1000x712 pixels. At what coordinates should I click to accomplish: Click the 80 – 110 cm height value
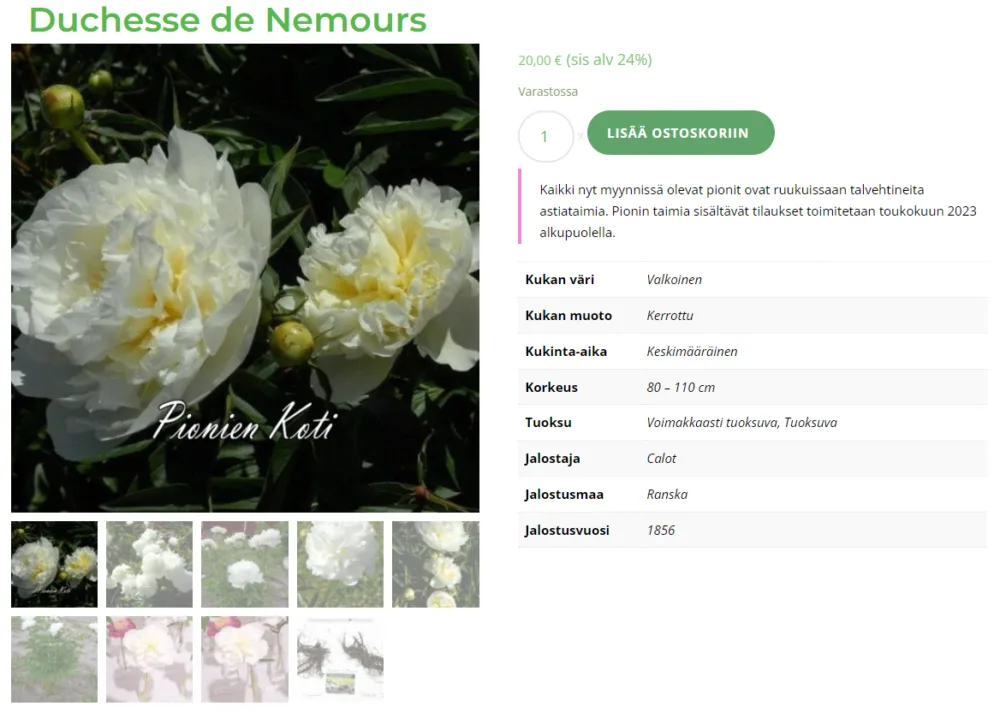coord(680,387)
